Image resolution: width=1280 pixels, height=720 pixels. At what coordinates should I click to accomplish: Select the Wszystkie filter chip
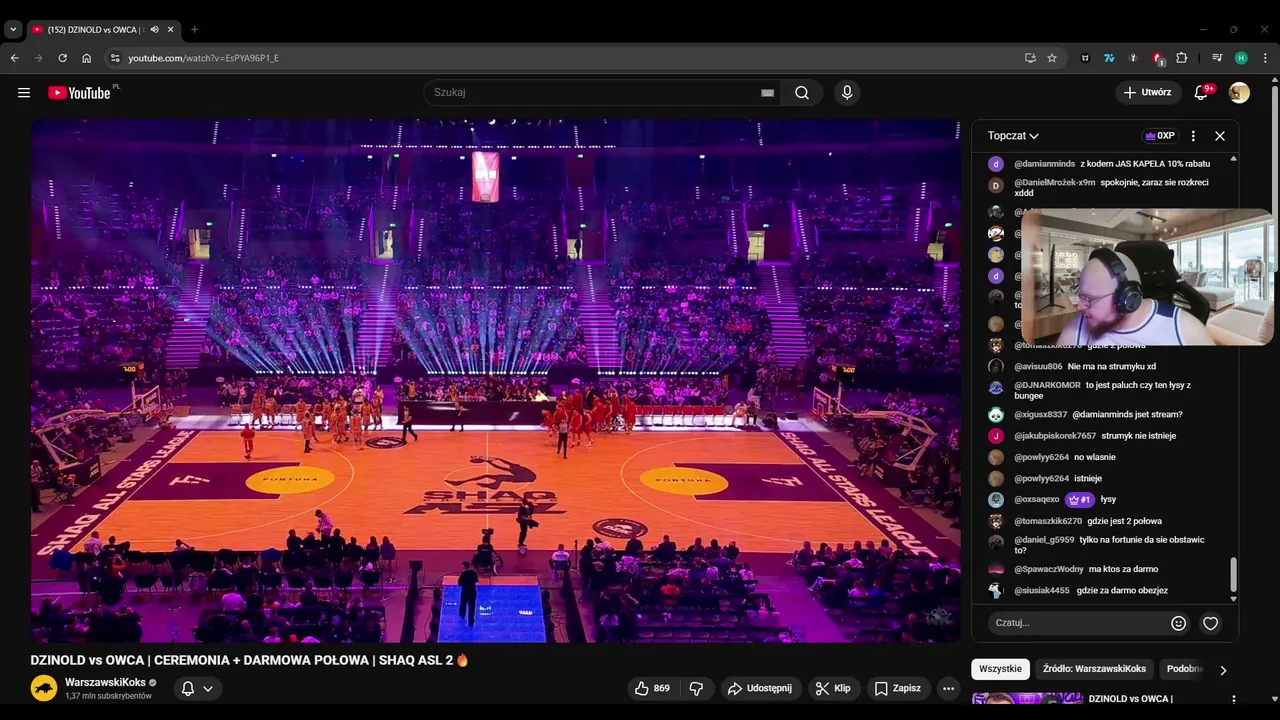pos(1000,669)
